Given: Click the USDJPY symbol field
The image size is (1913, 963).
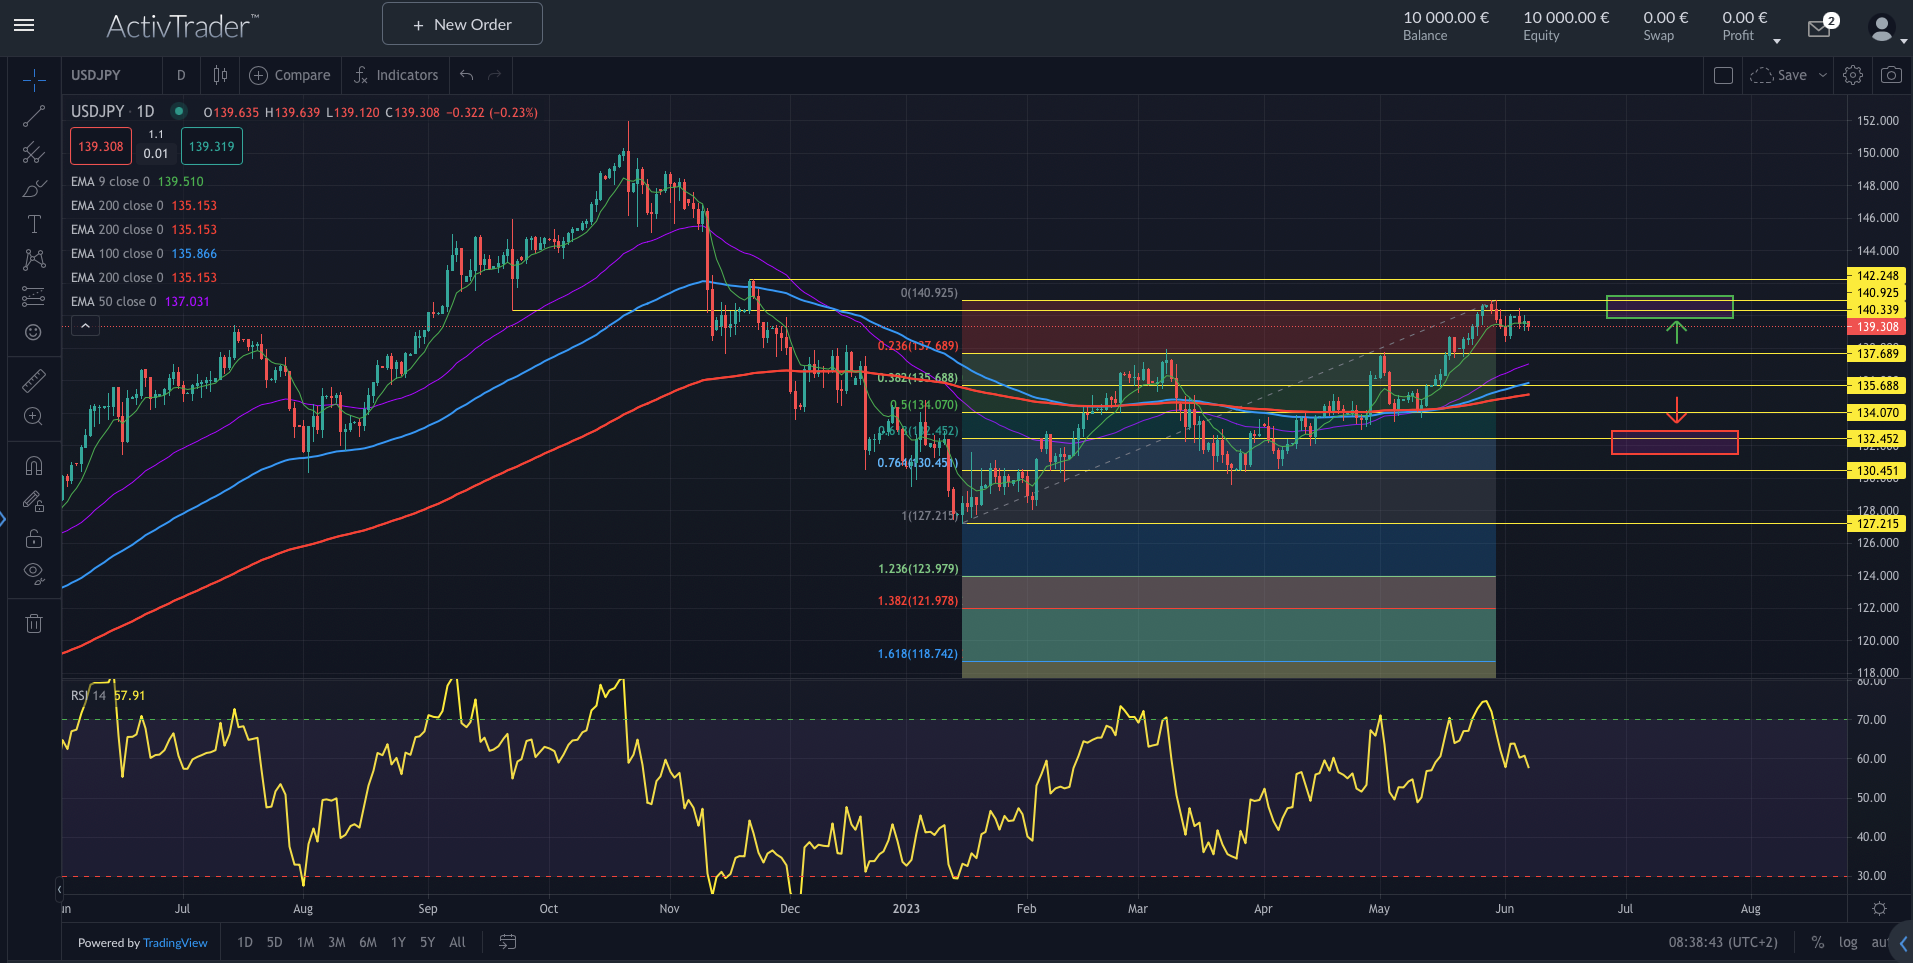Looking at the screenshot, I should (96, 74).
